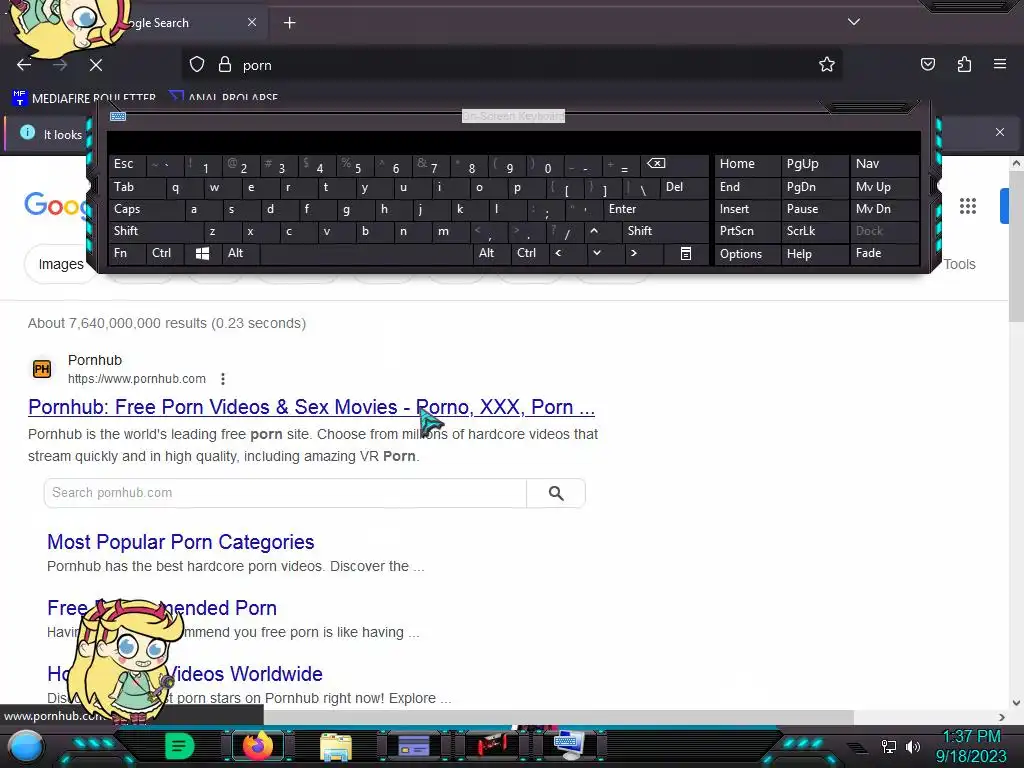Click the magnifier search button
1024x768 pixels.
556,493
